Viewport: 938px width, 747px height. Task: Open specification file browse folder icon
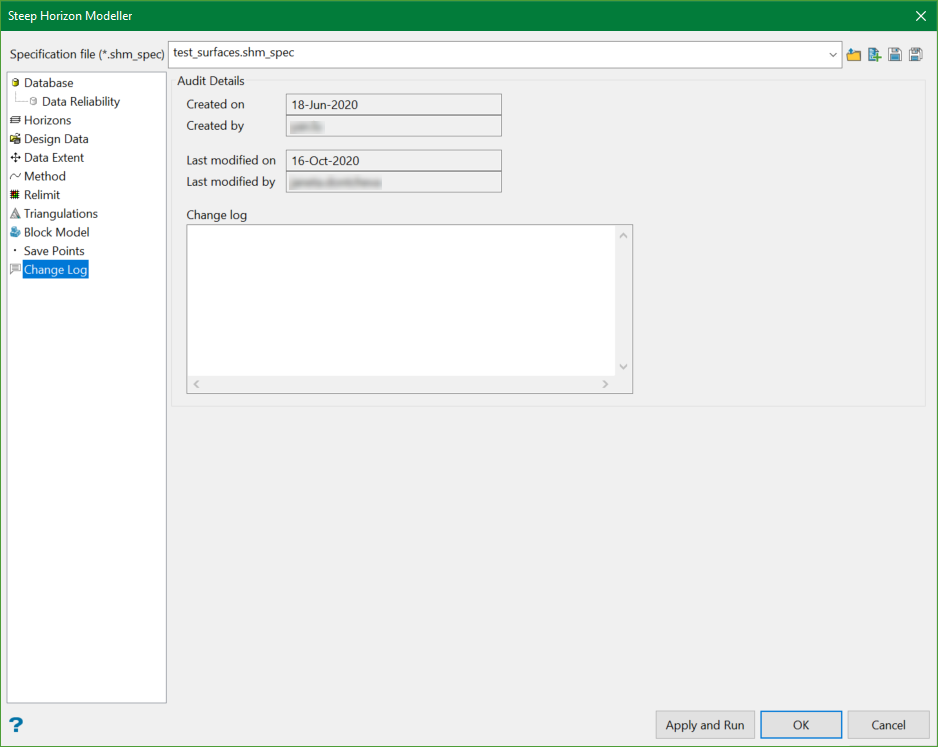[x=853, y=55]
